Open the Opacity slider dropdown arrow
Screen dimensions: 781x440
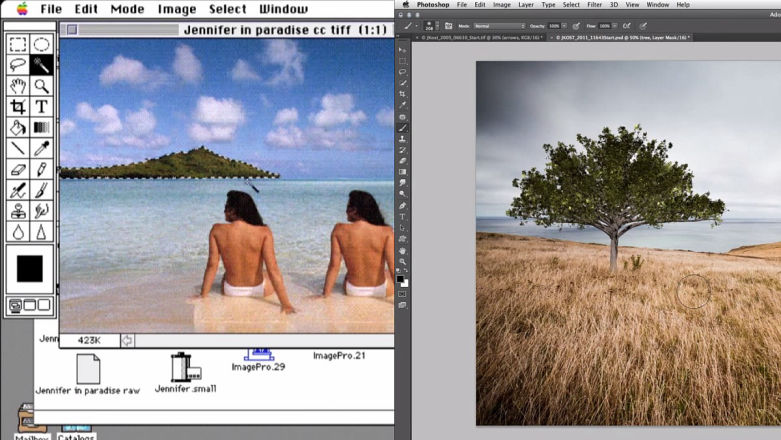coord(564,26)
